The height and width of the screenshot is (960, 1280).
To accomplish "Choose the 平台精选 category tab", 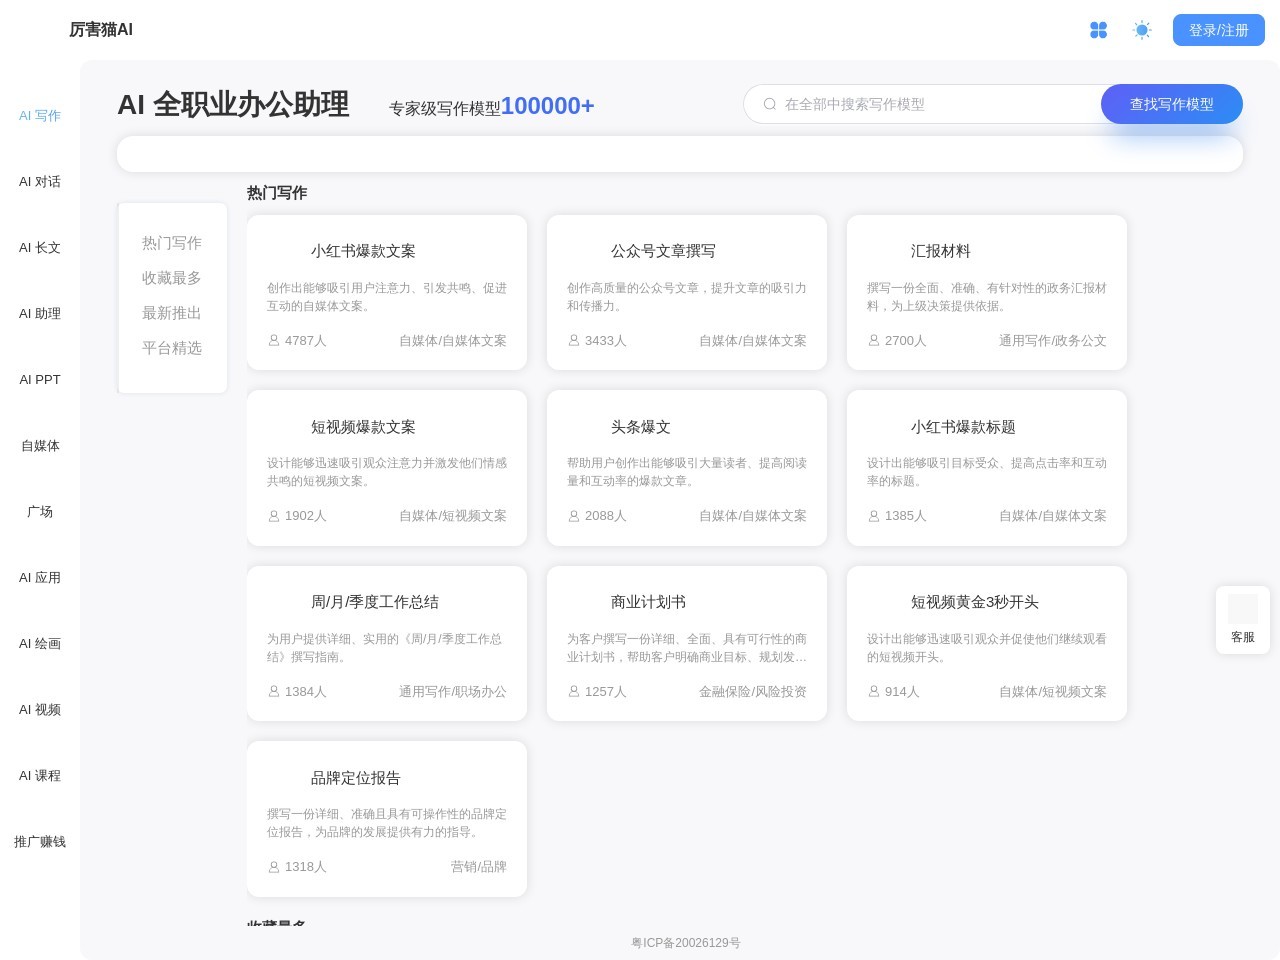I will tap(172, 348).
